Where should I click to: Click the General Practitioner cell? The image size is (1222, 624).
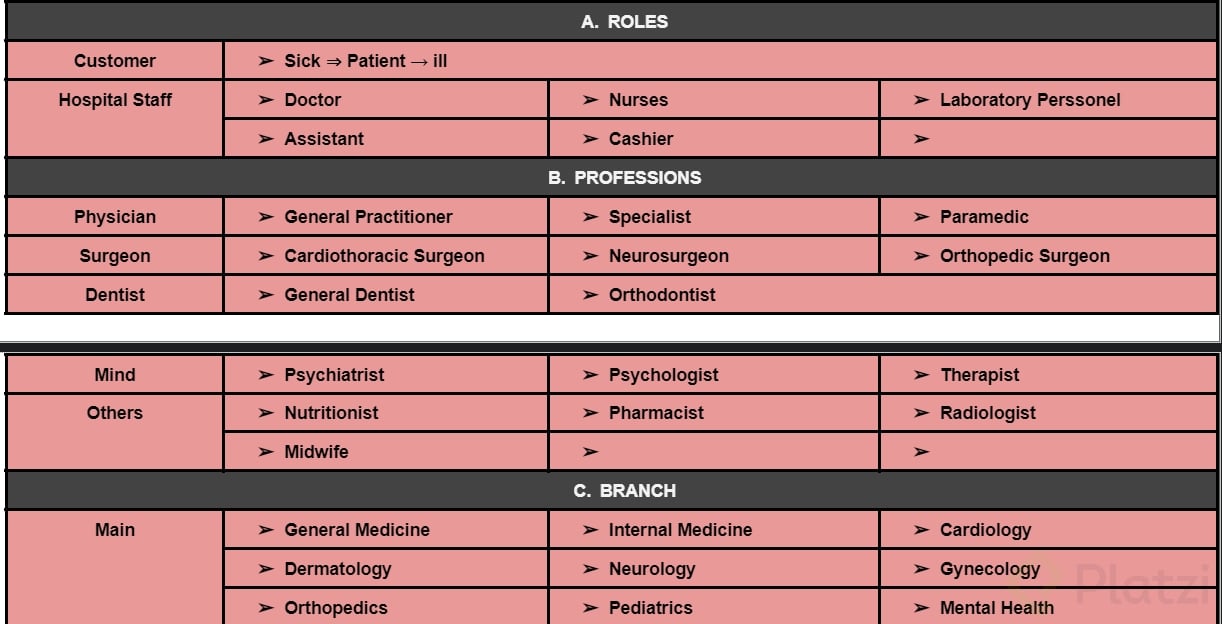click(x=386, y=217)
